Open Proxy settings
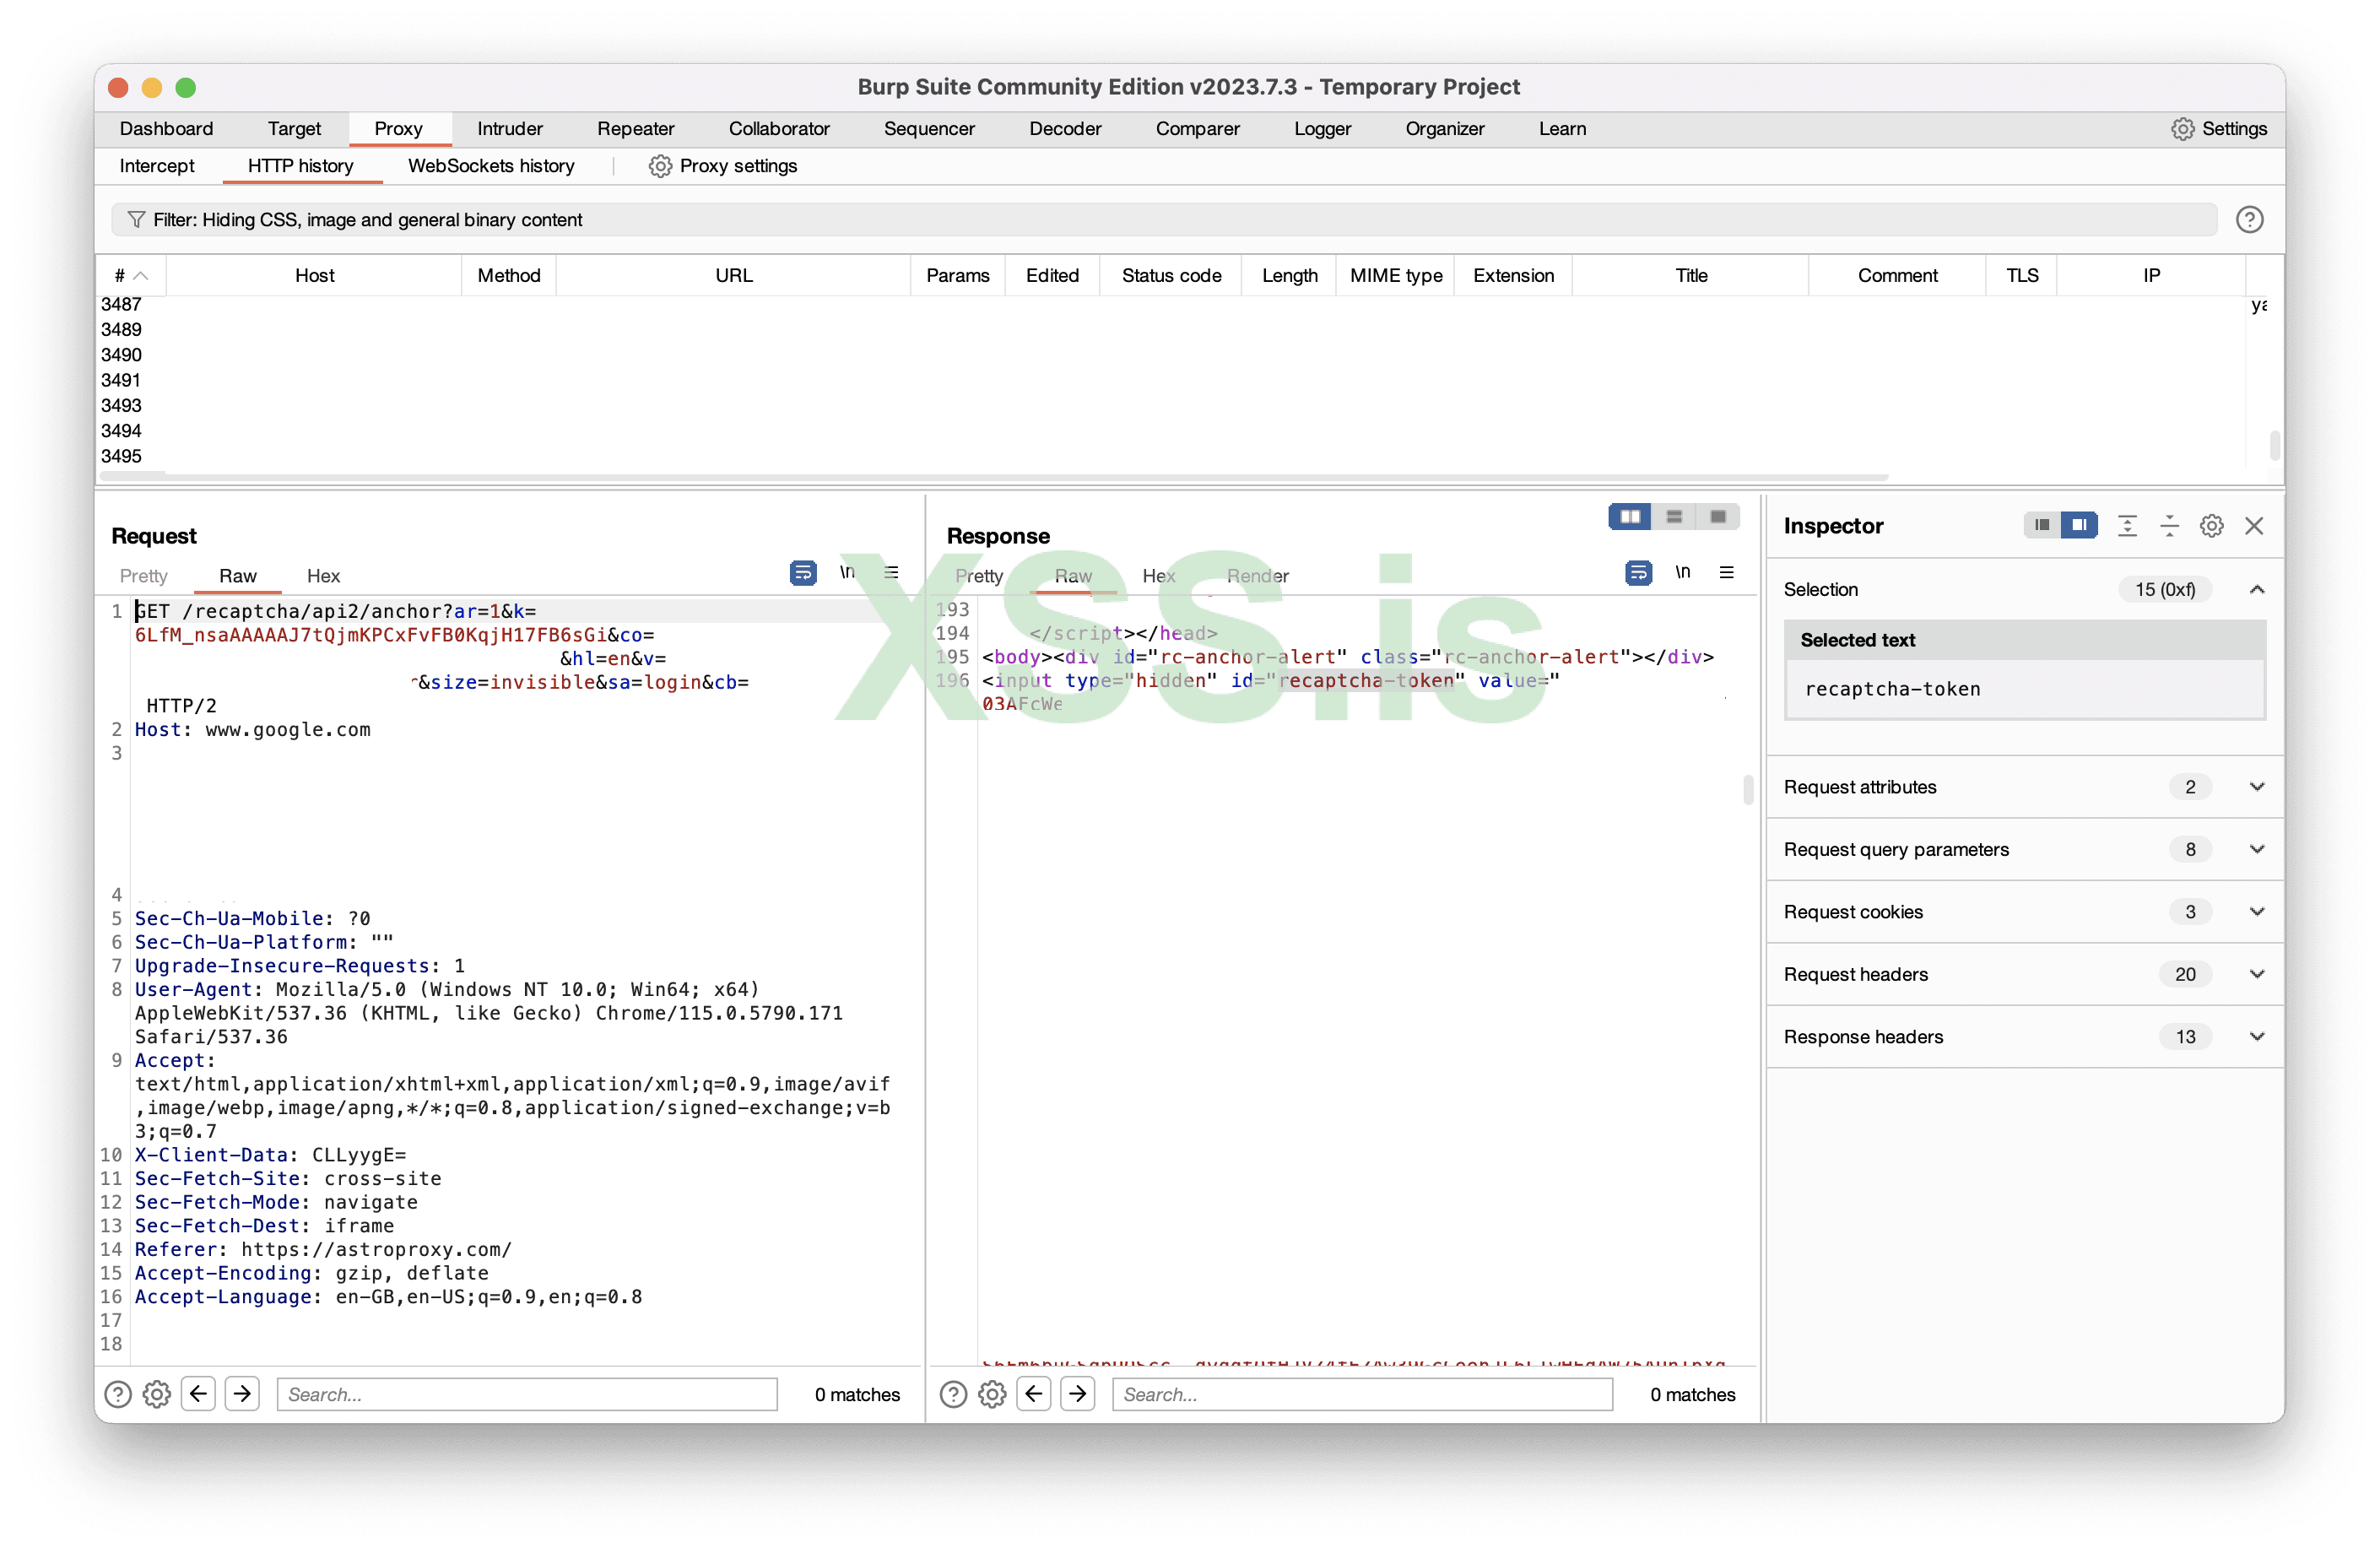This screenshot has width=2380, height=1548. [723, 166]
